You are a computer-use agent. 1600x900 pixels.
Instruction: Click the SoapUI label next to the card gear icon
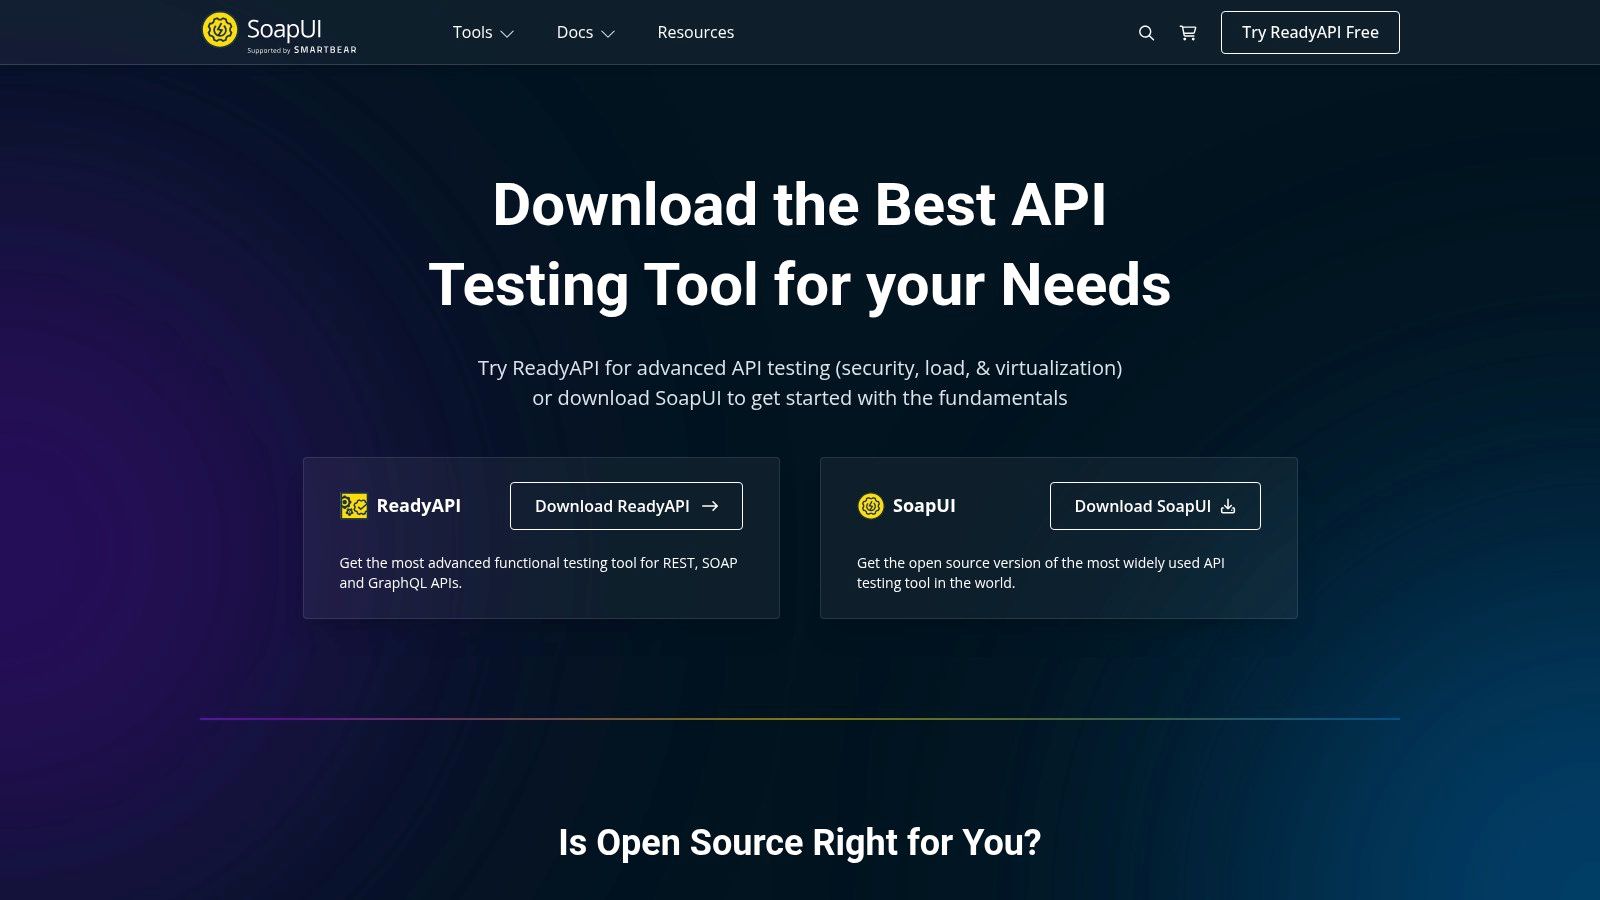924,506
